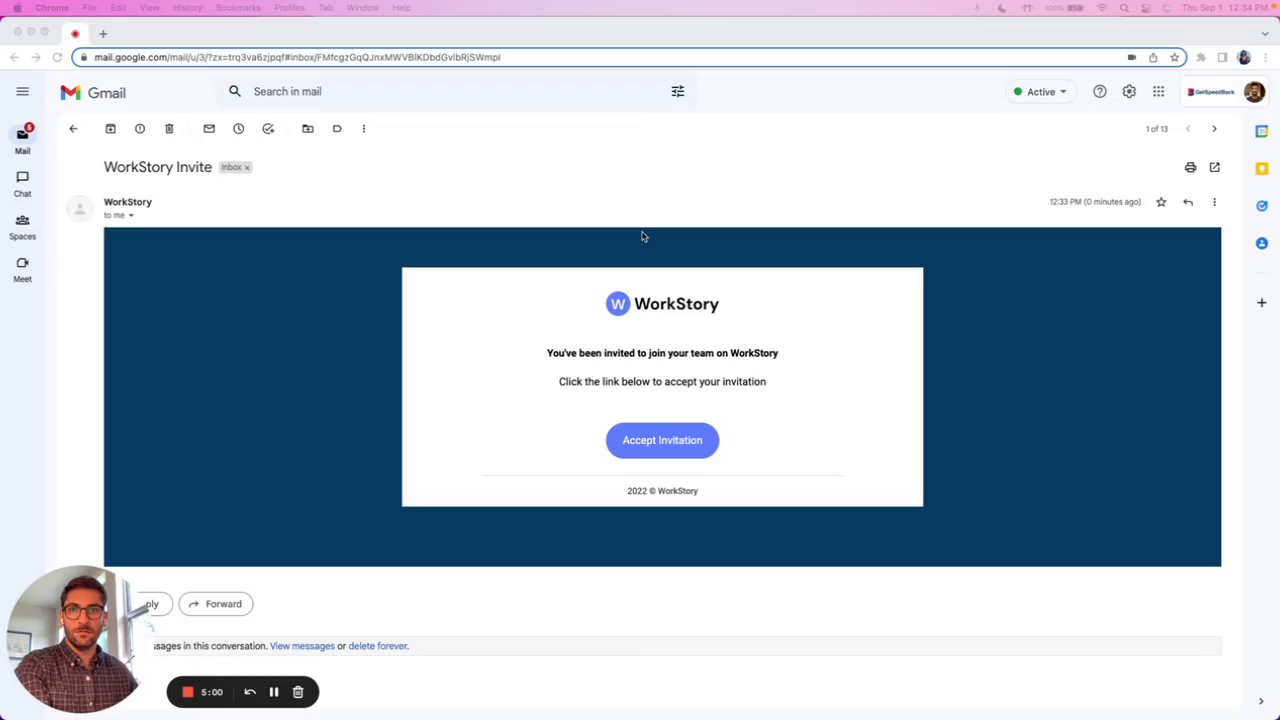Pause the screen recording
1280x720 pixels.
pos(274,692)
